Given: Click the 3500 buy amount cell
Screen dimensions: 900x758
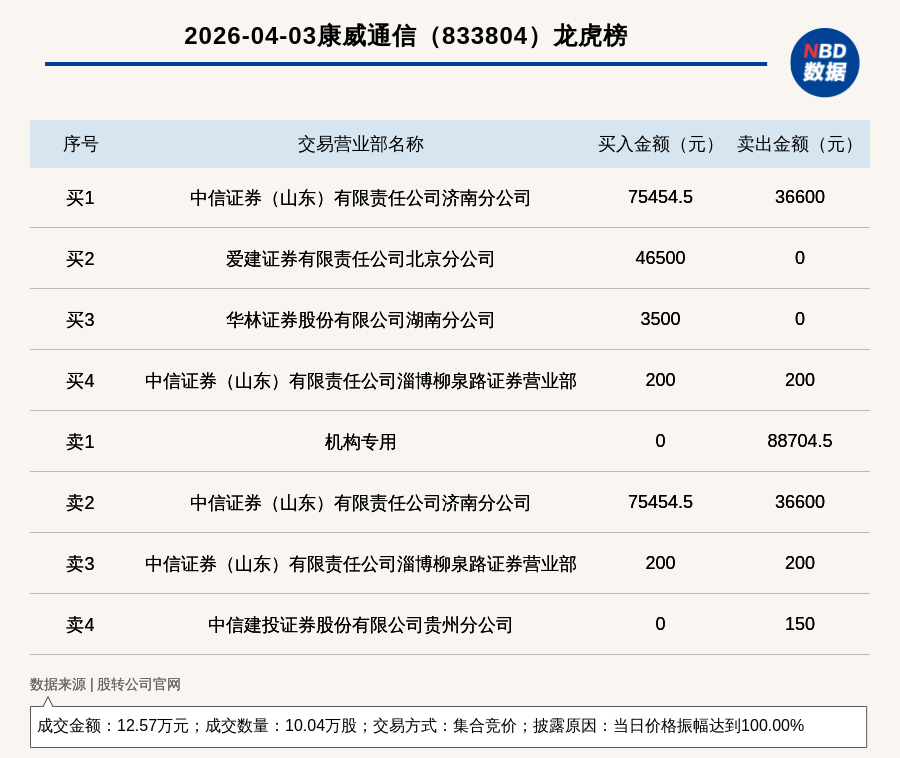Looking at the screenshot, I should 660,319.
